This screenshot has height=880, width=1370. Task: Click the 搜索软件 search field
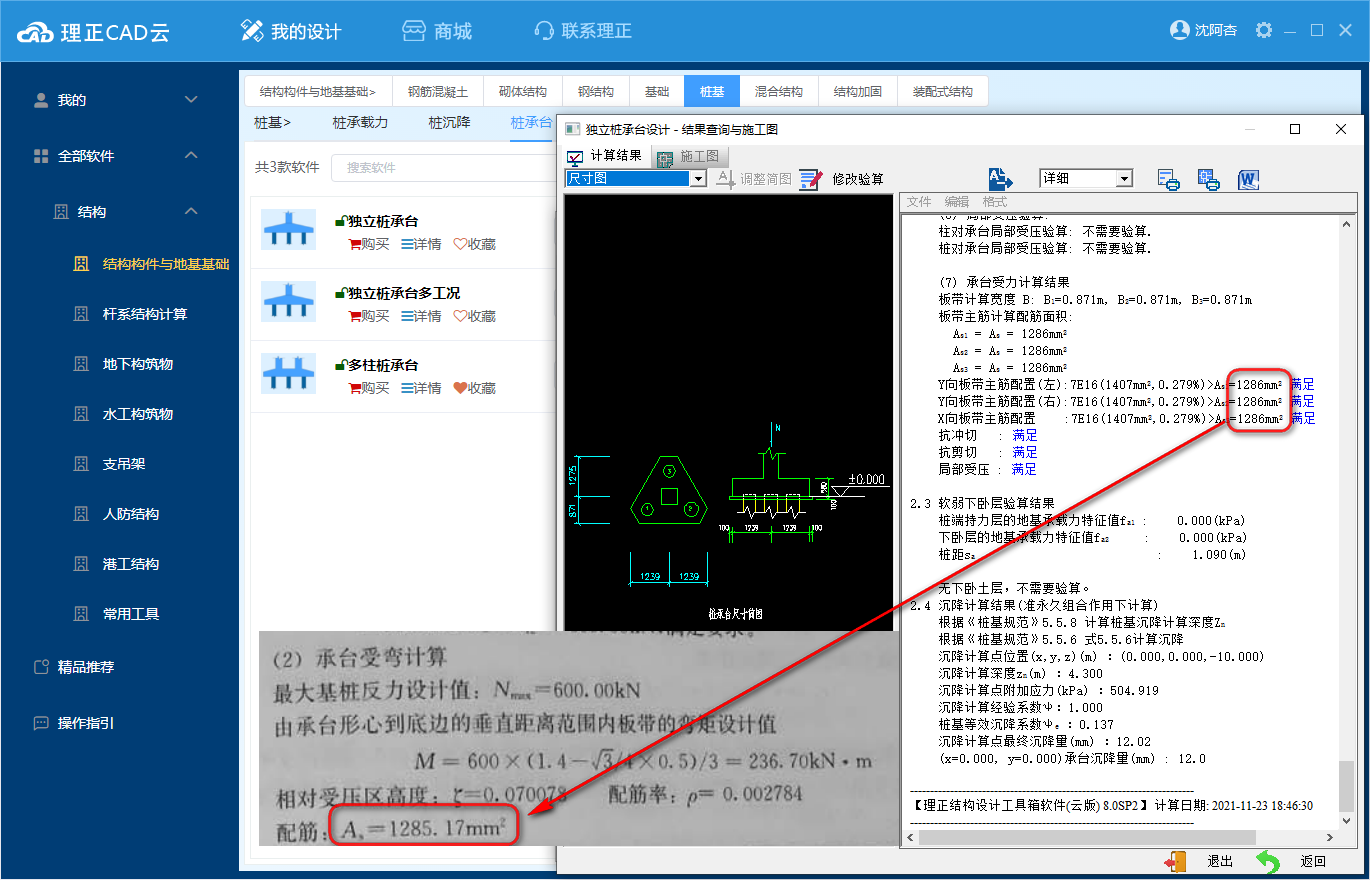[x=443, y=168]
